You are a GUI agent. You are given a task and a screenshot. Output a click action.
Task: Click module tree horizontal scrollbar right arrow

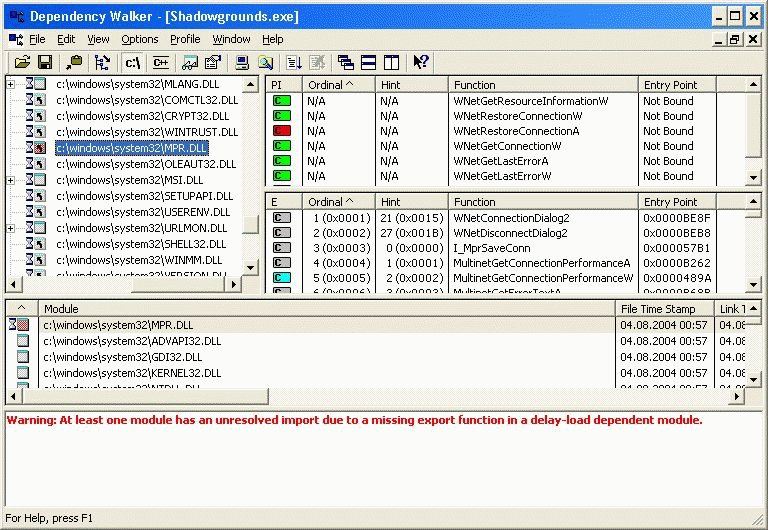[x=234, y=284]
